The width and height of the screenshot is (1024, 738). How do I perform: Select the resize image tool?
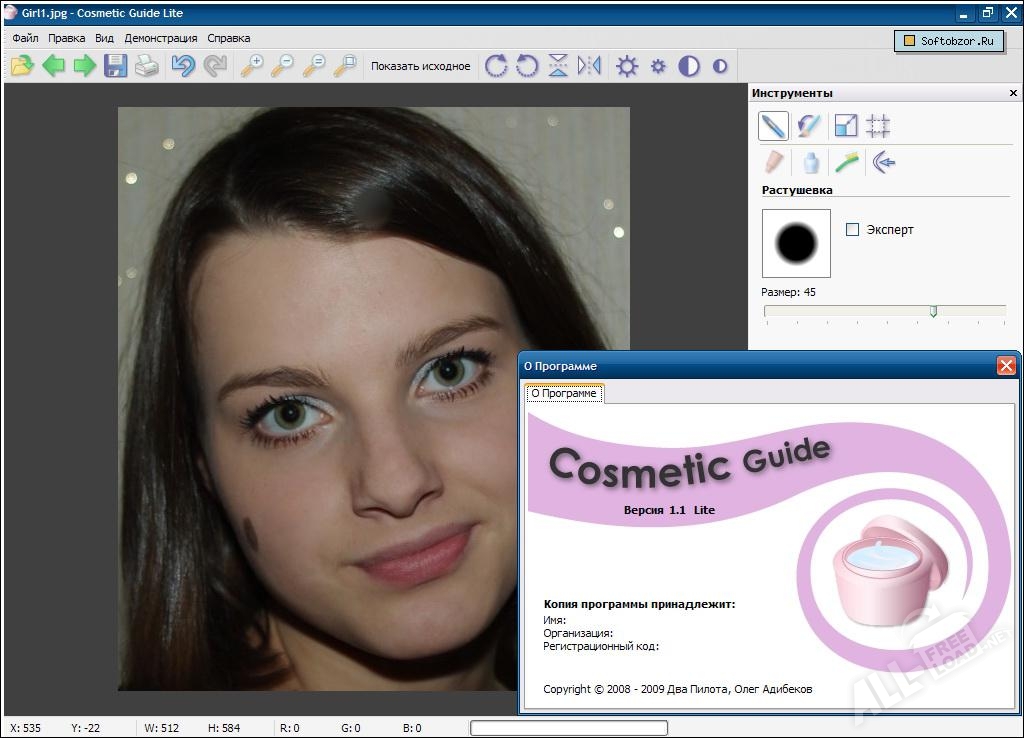coord(846,126)
